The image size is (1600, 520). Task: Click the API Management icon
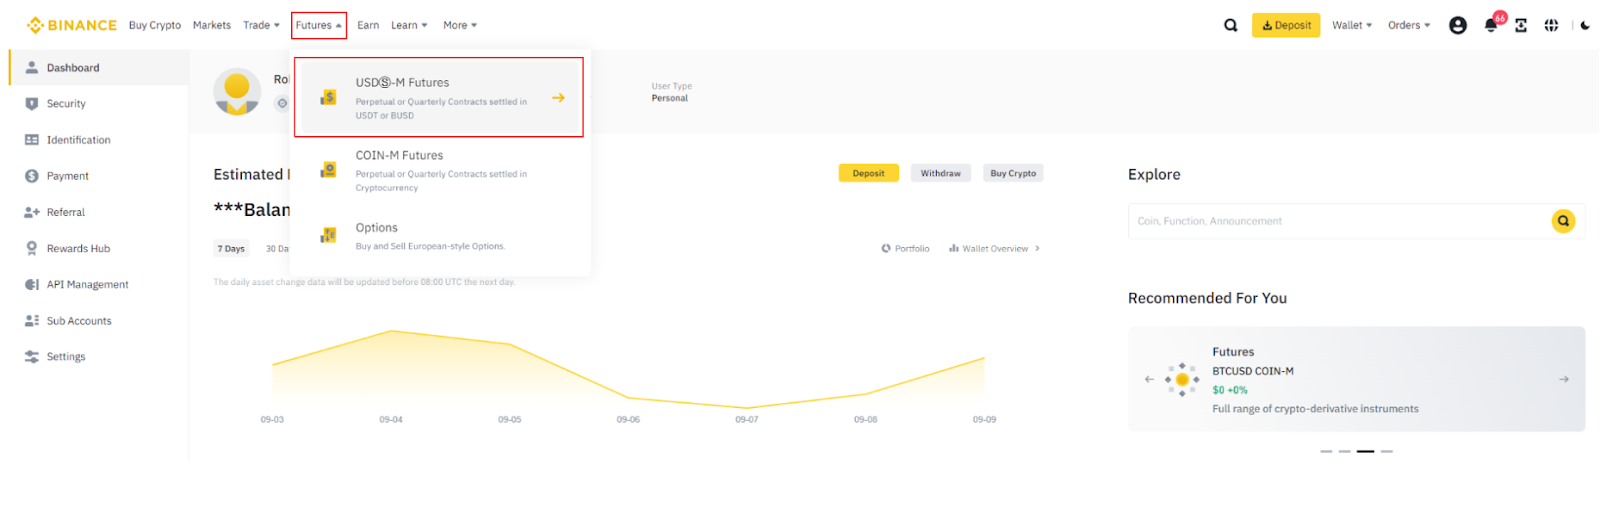pyautogui.click(x=32, y=284)
